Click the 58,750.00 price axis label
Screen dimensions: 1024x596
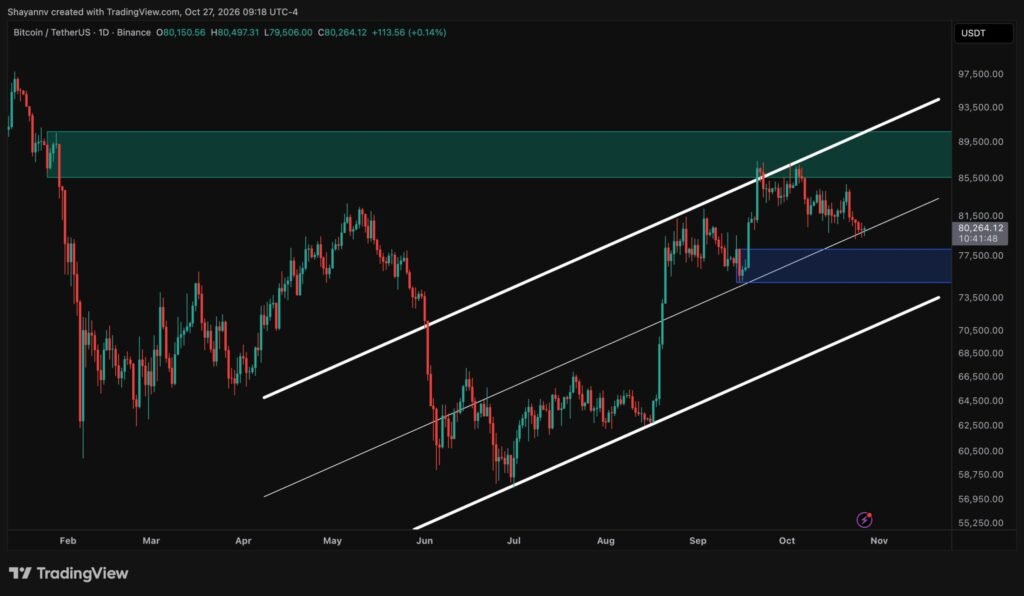pos(980,475)
